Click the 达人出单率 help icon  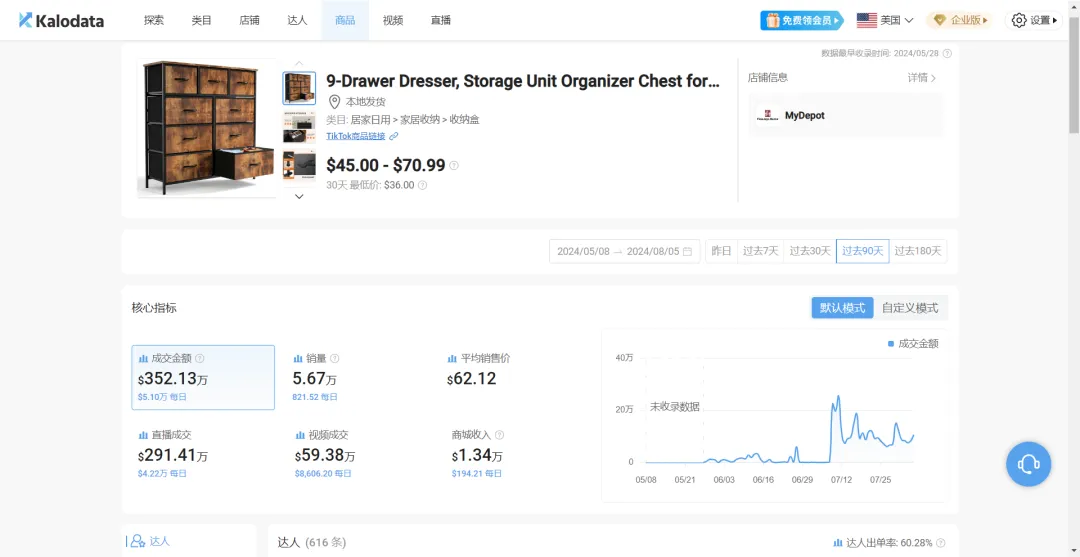(940, 543)
